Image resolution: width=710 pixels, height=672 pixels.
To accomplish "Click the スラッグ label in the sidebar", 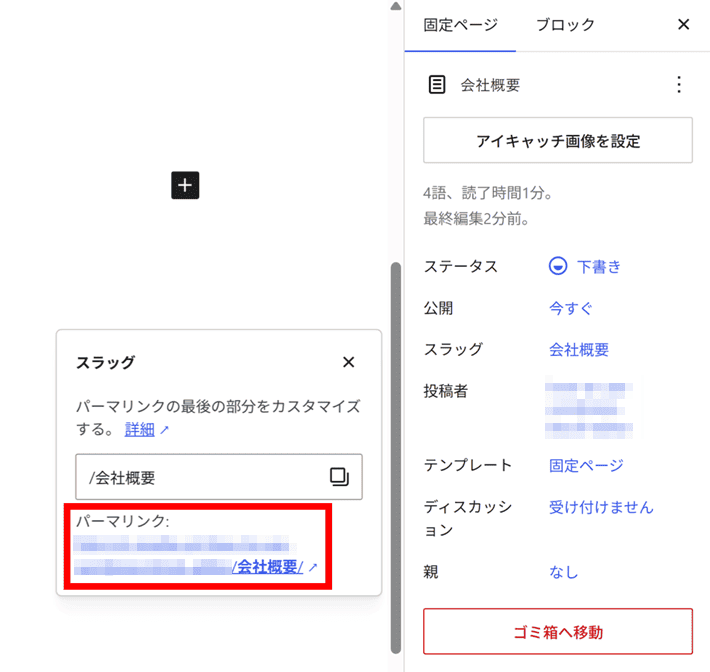I will (x=453, y=350).
